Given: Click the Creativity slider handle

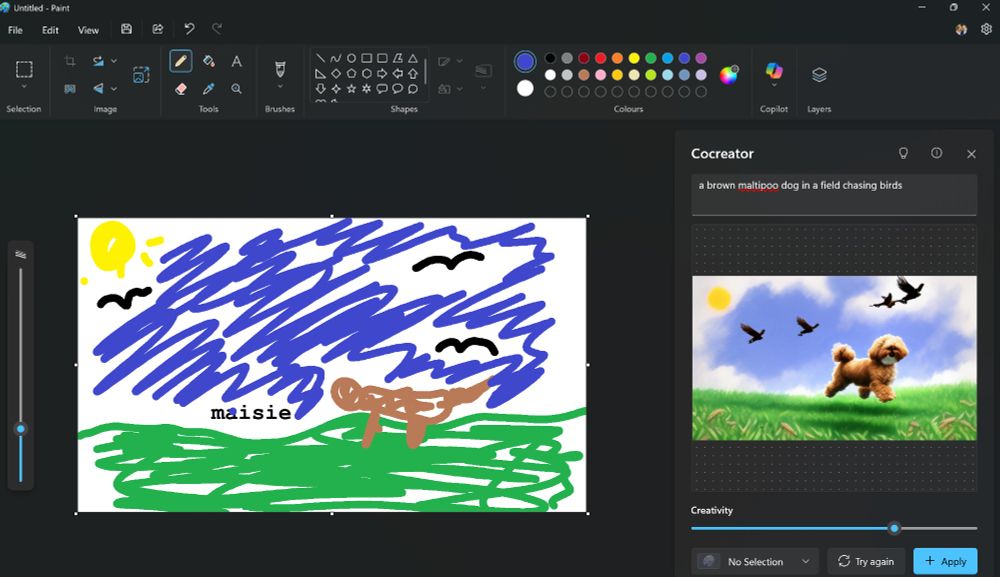Looking at the screenshot, I should (x=894, y=528).
